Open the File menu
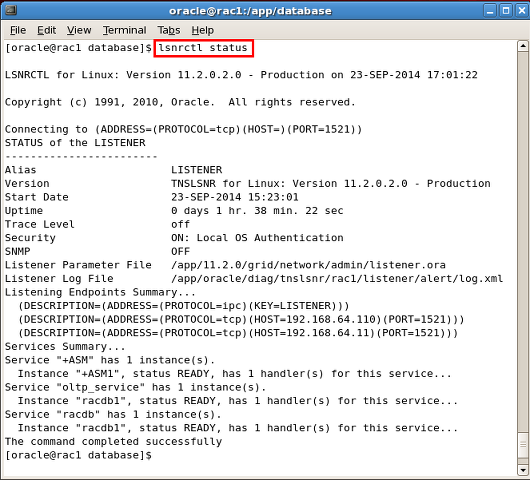Screen dimensions: 530x480 click(x=18, y=30)
